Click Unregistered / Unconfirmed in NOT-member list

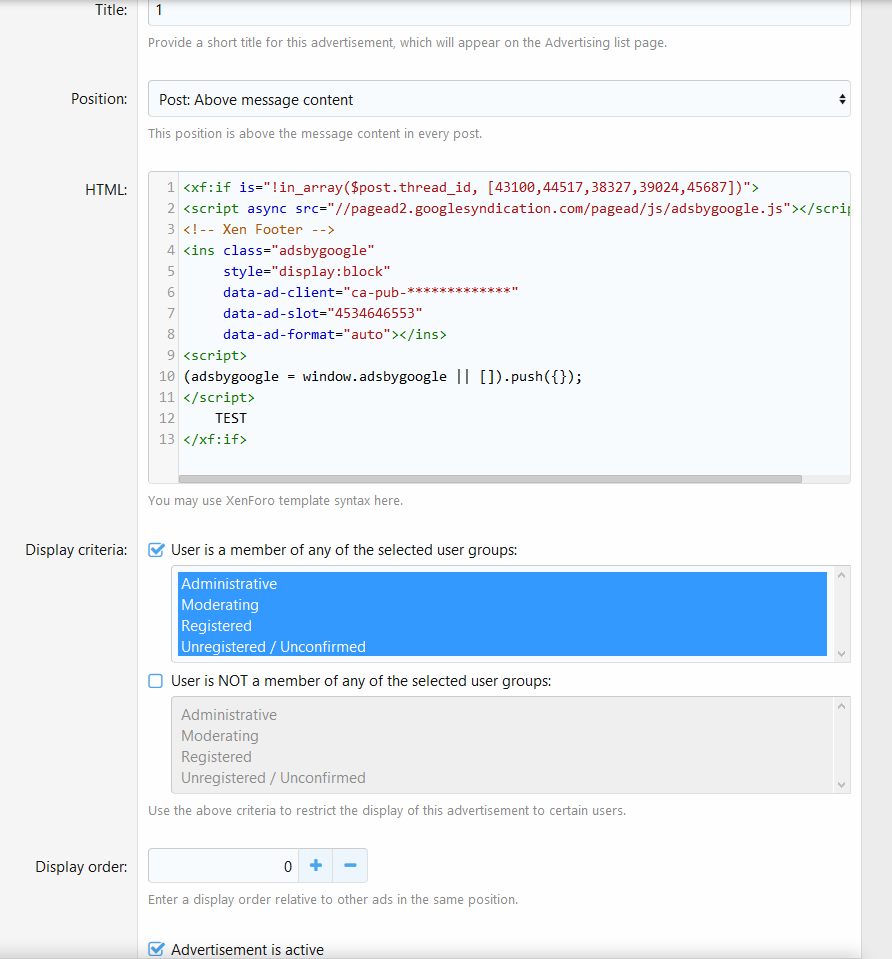point(502,777)
